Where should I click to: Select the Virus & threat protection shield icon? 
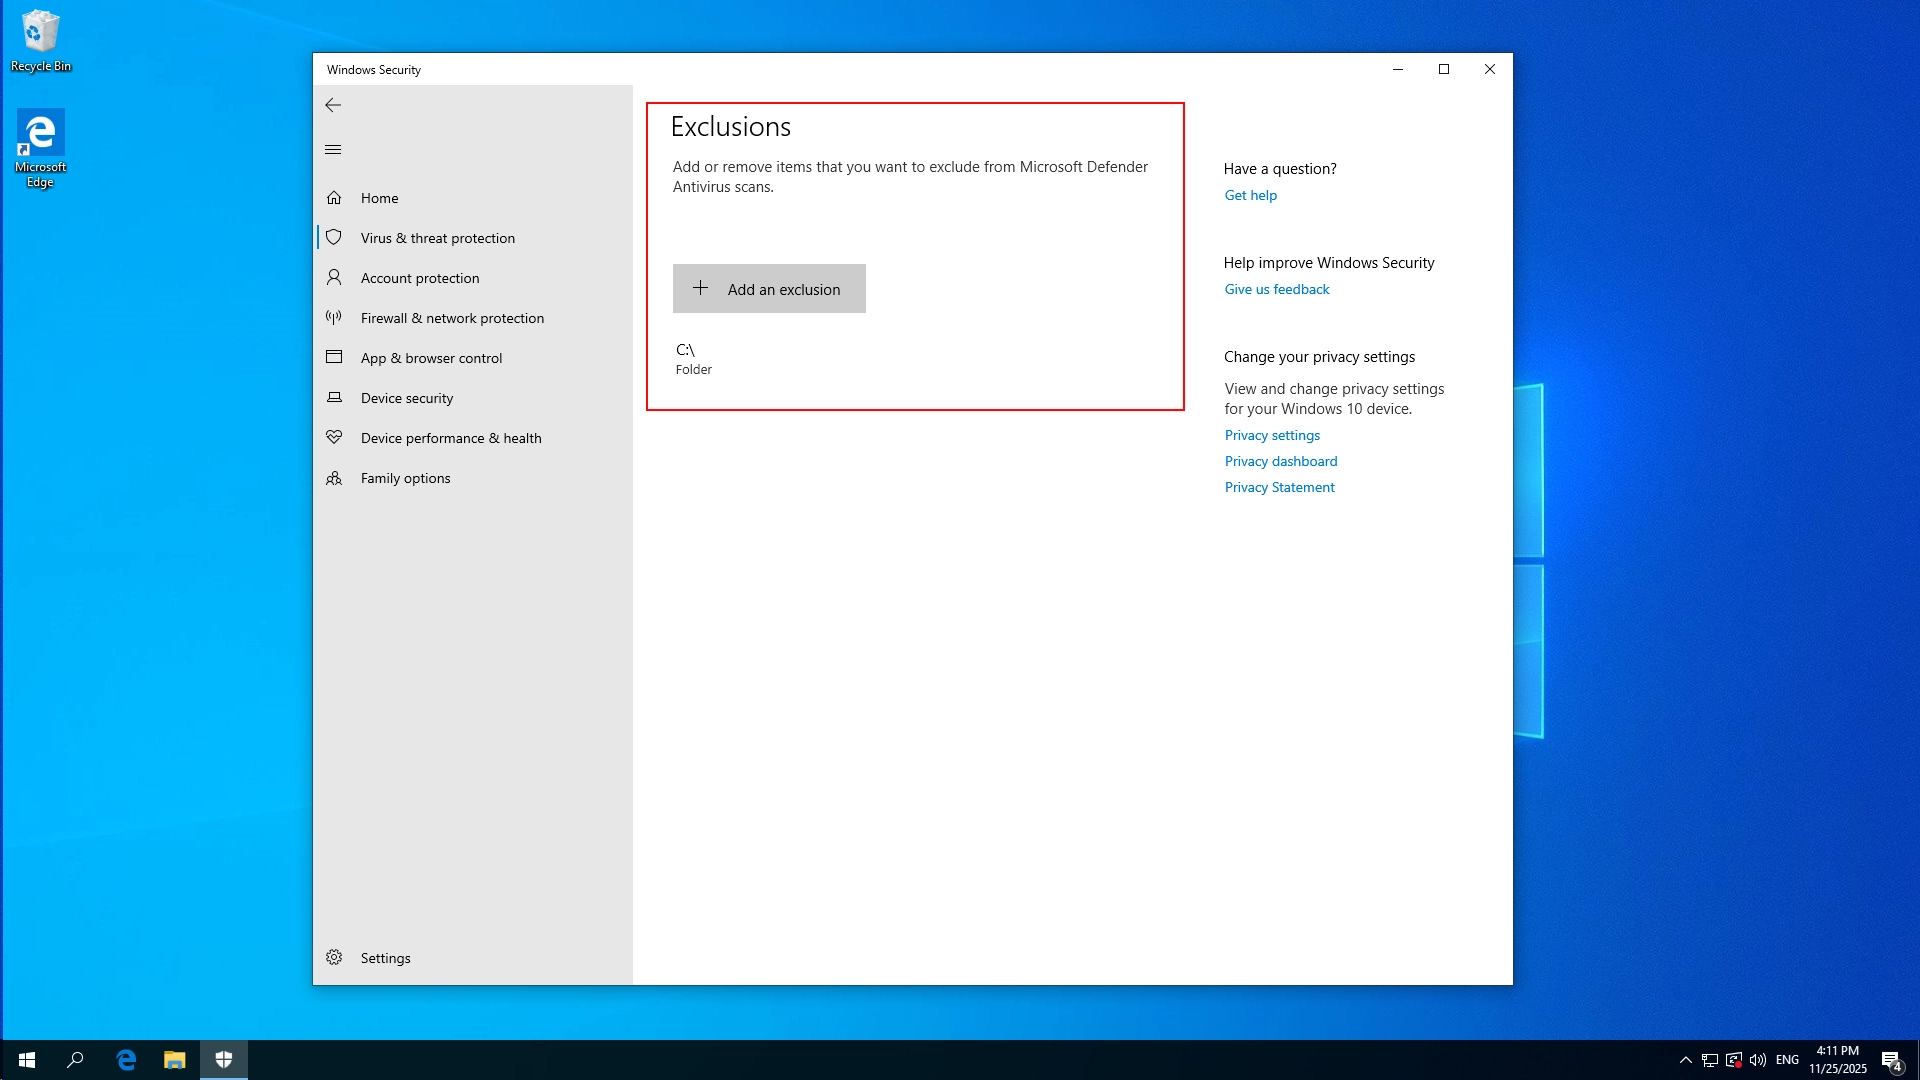(334, 238)
